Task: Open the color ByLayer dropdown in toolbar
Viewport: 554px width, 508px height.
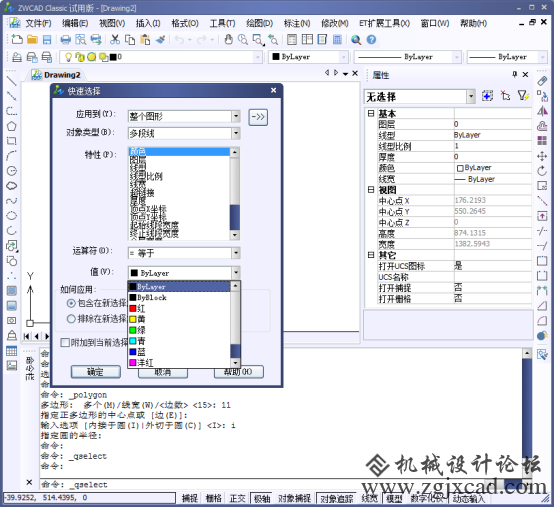Action: pos(343,57)
